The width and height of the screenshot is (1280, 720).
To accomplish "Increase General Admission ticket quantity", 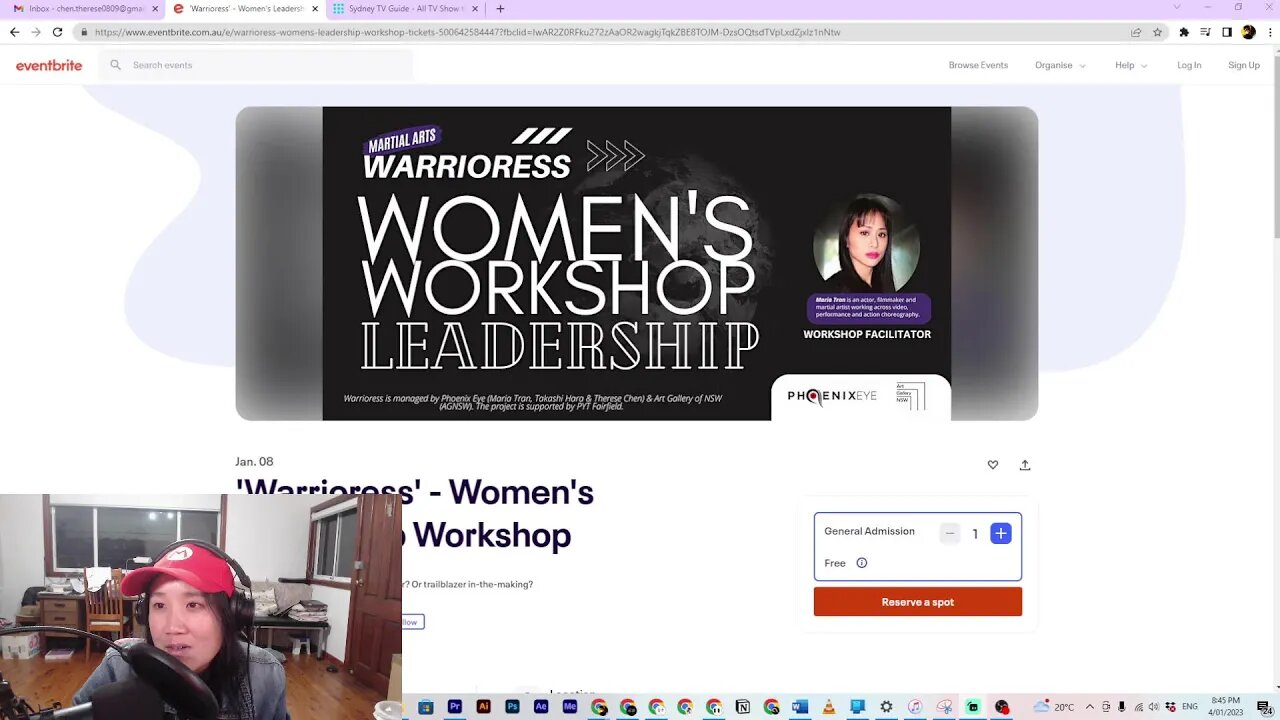I will click(x=1001, y=534).
